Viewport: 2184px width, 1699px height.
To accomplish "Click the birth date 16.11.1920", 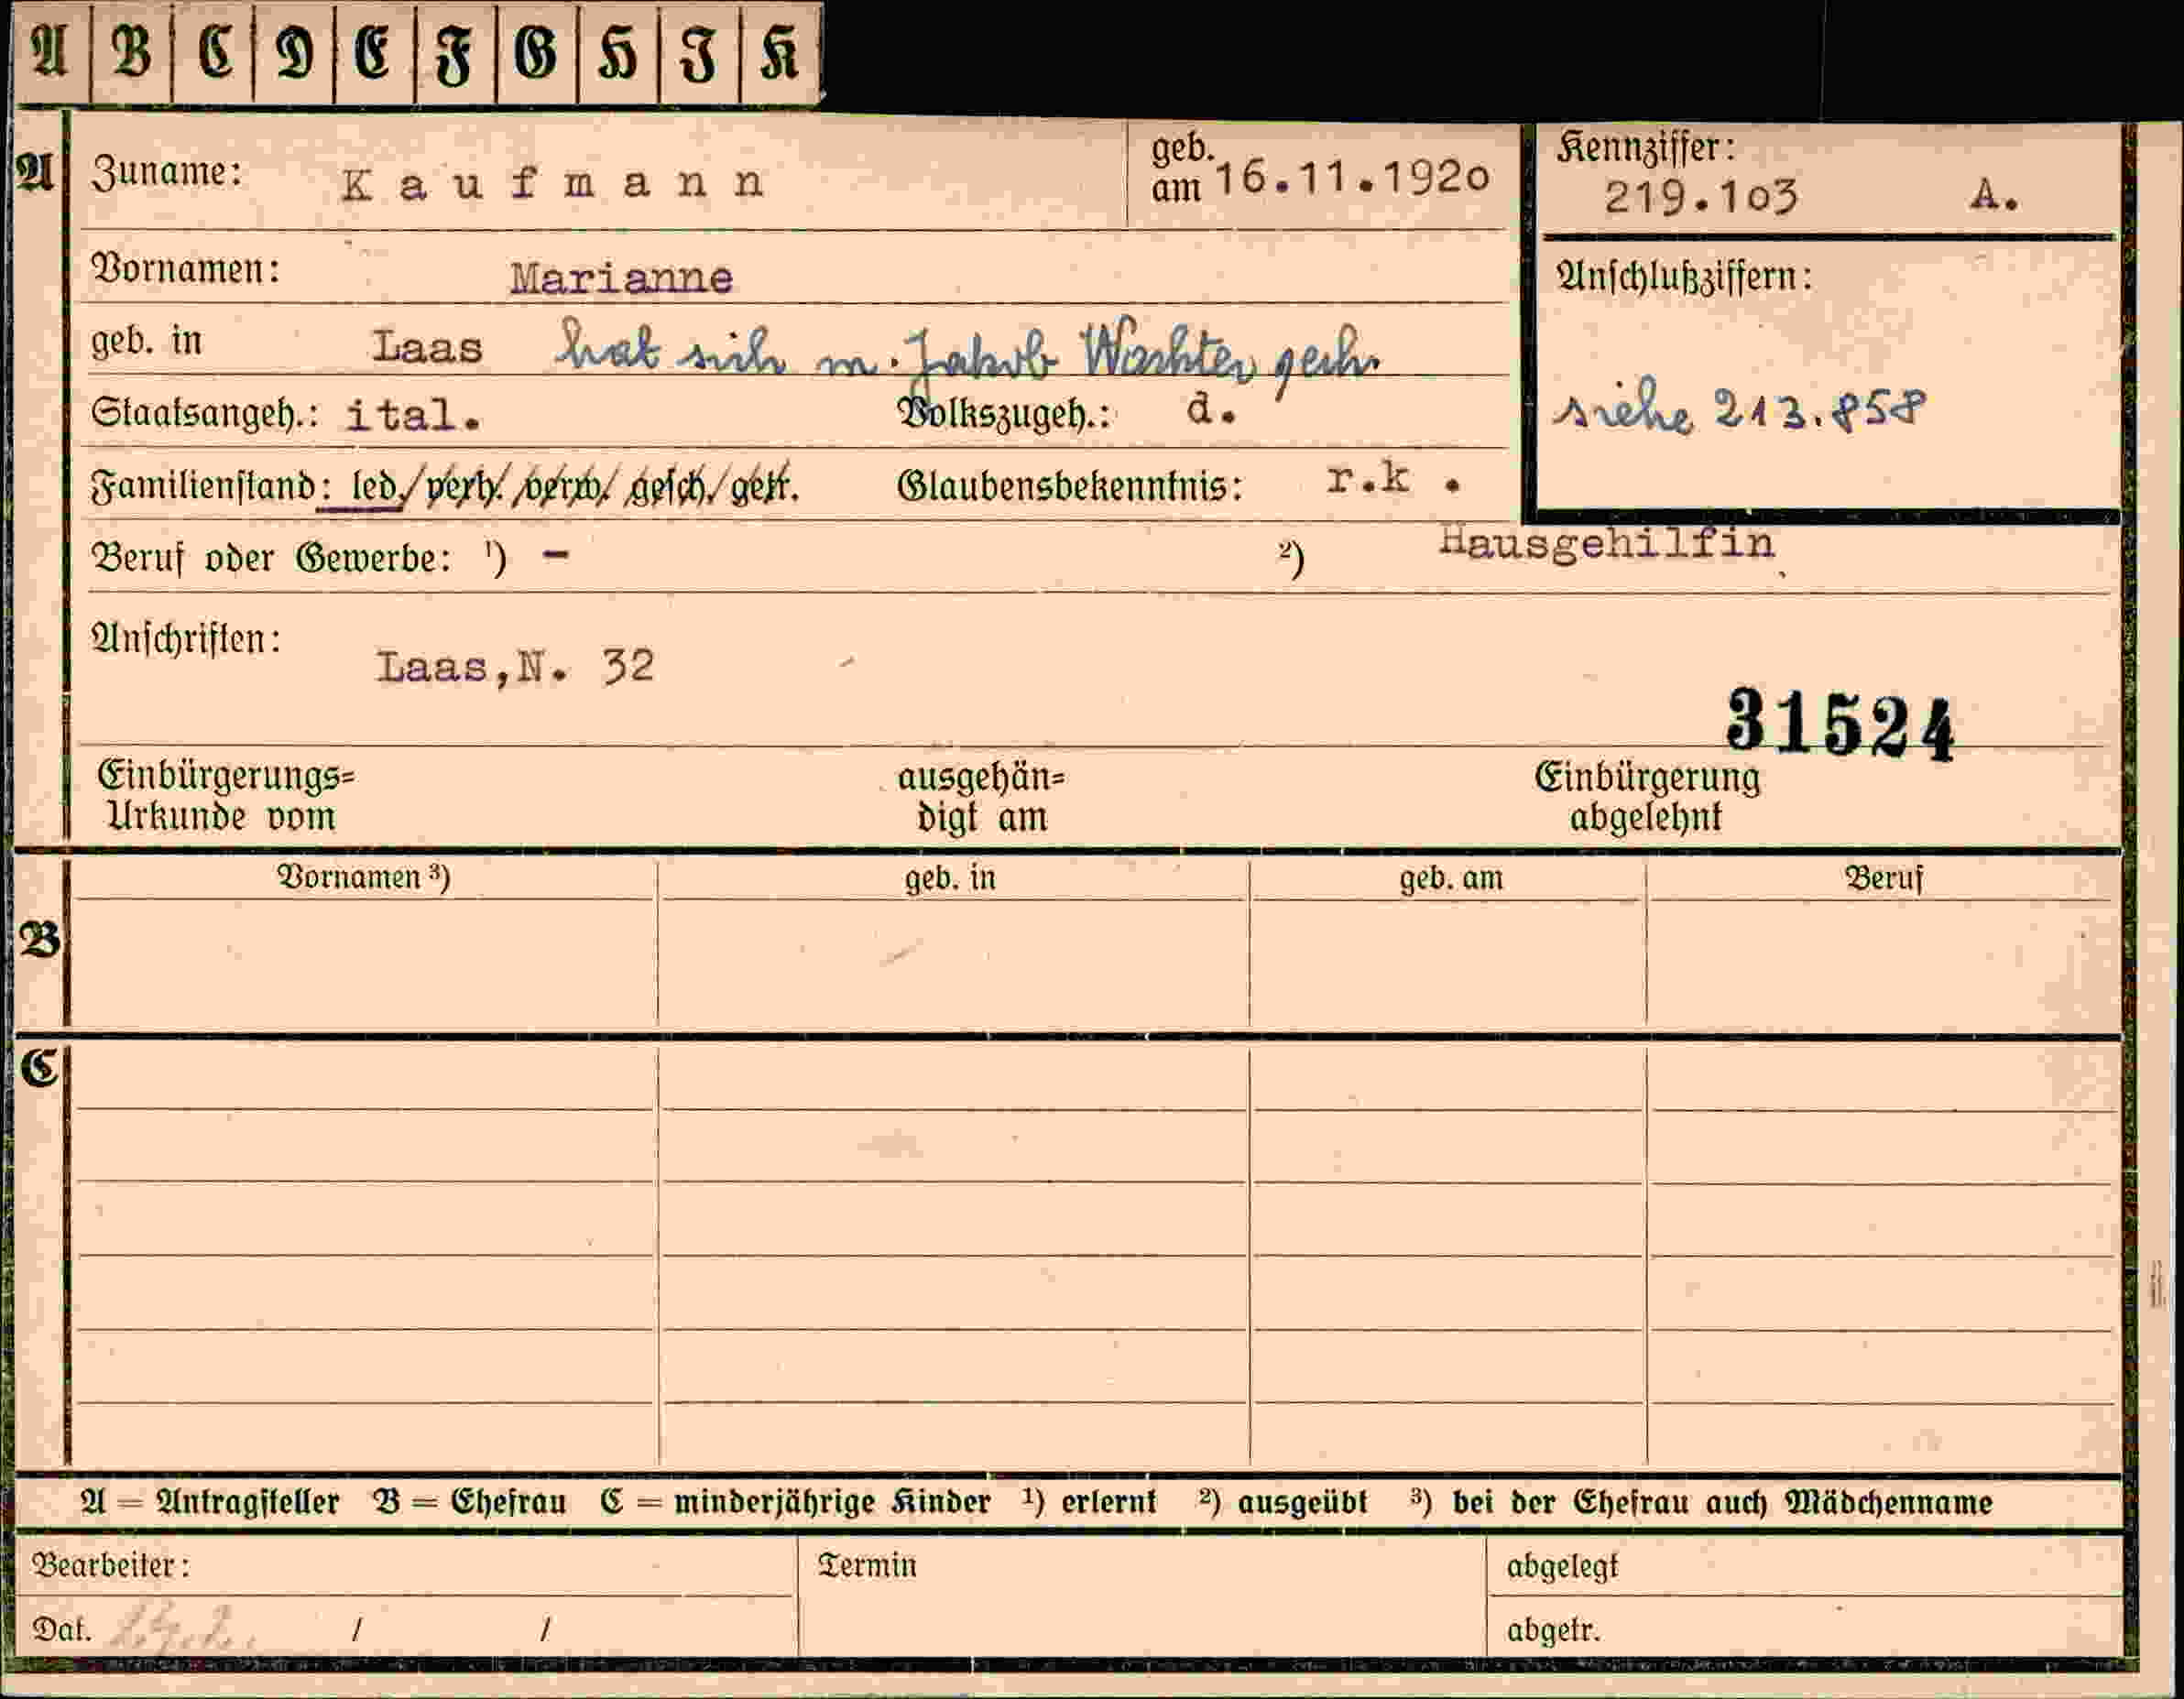I will click(1352, 178).
